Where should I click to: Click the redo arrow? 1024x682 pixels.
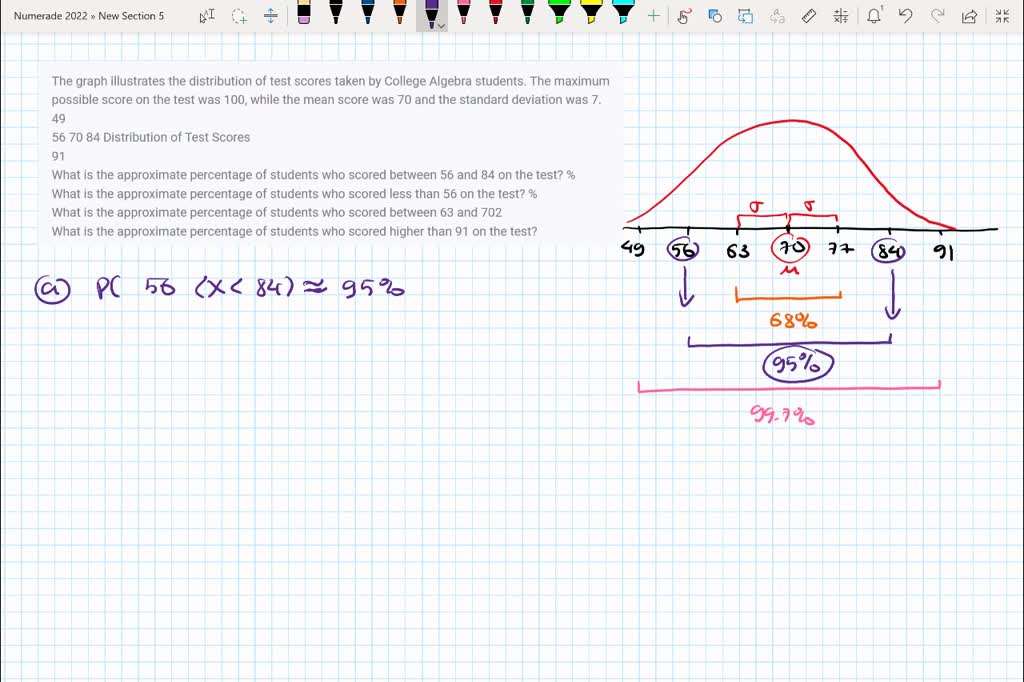pos(936,15)
